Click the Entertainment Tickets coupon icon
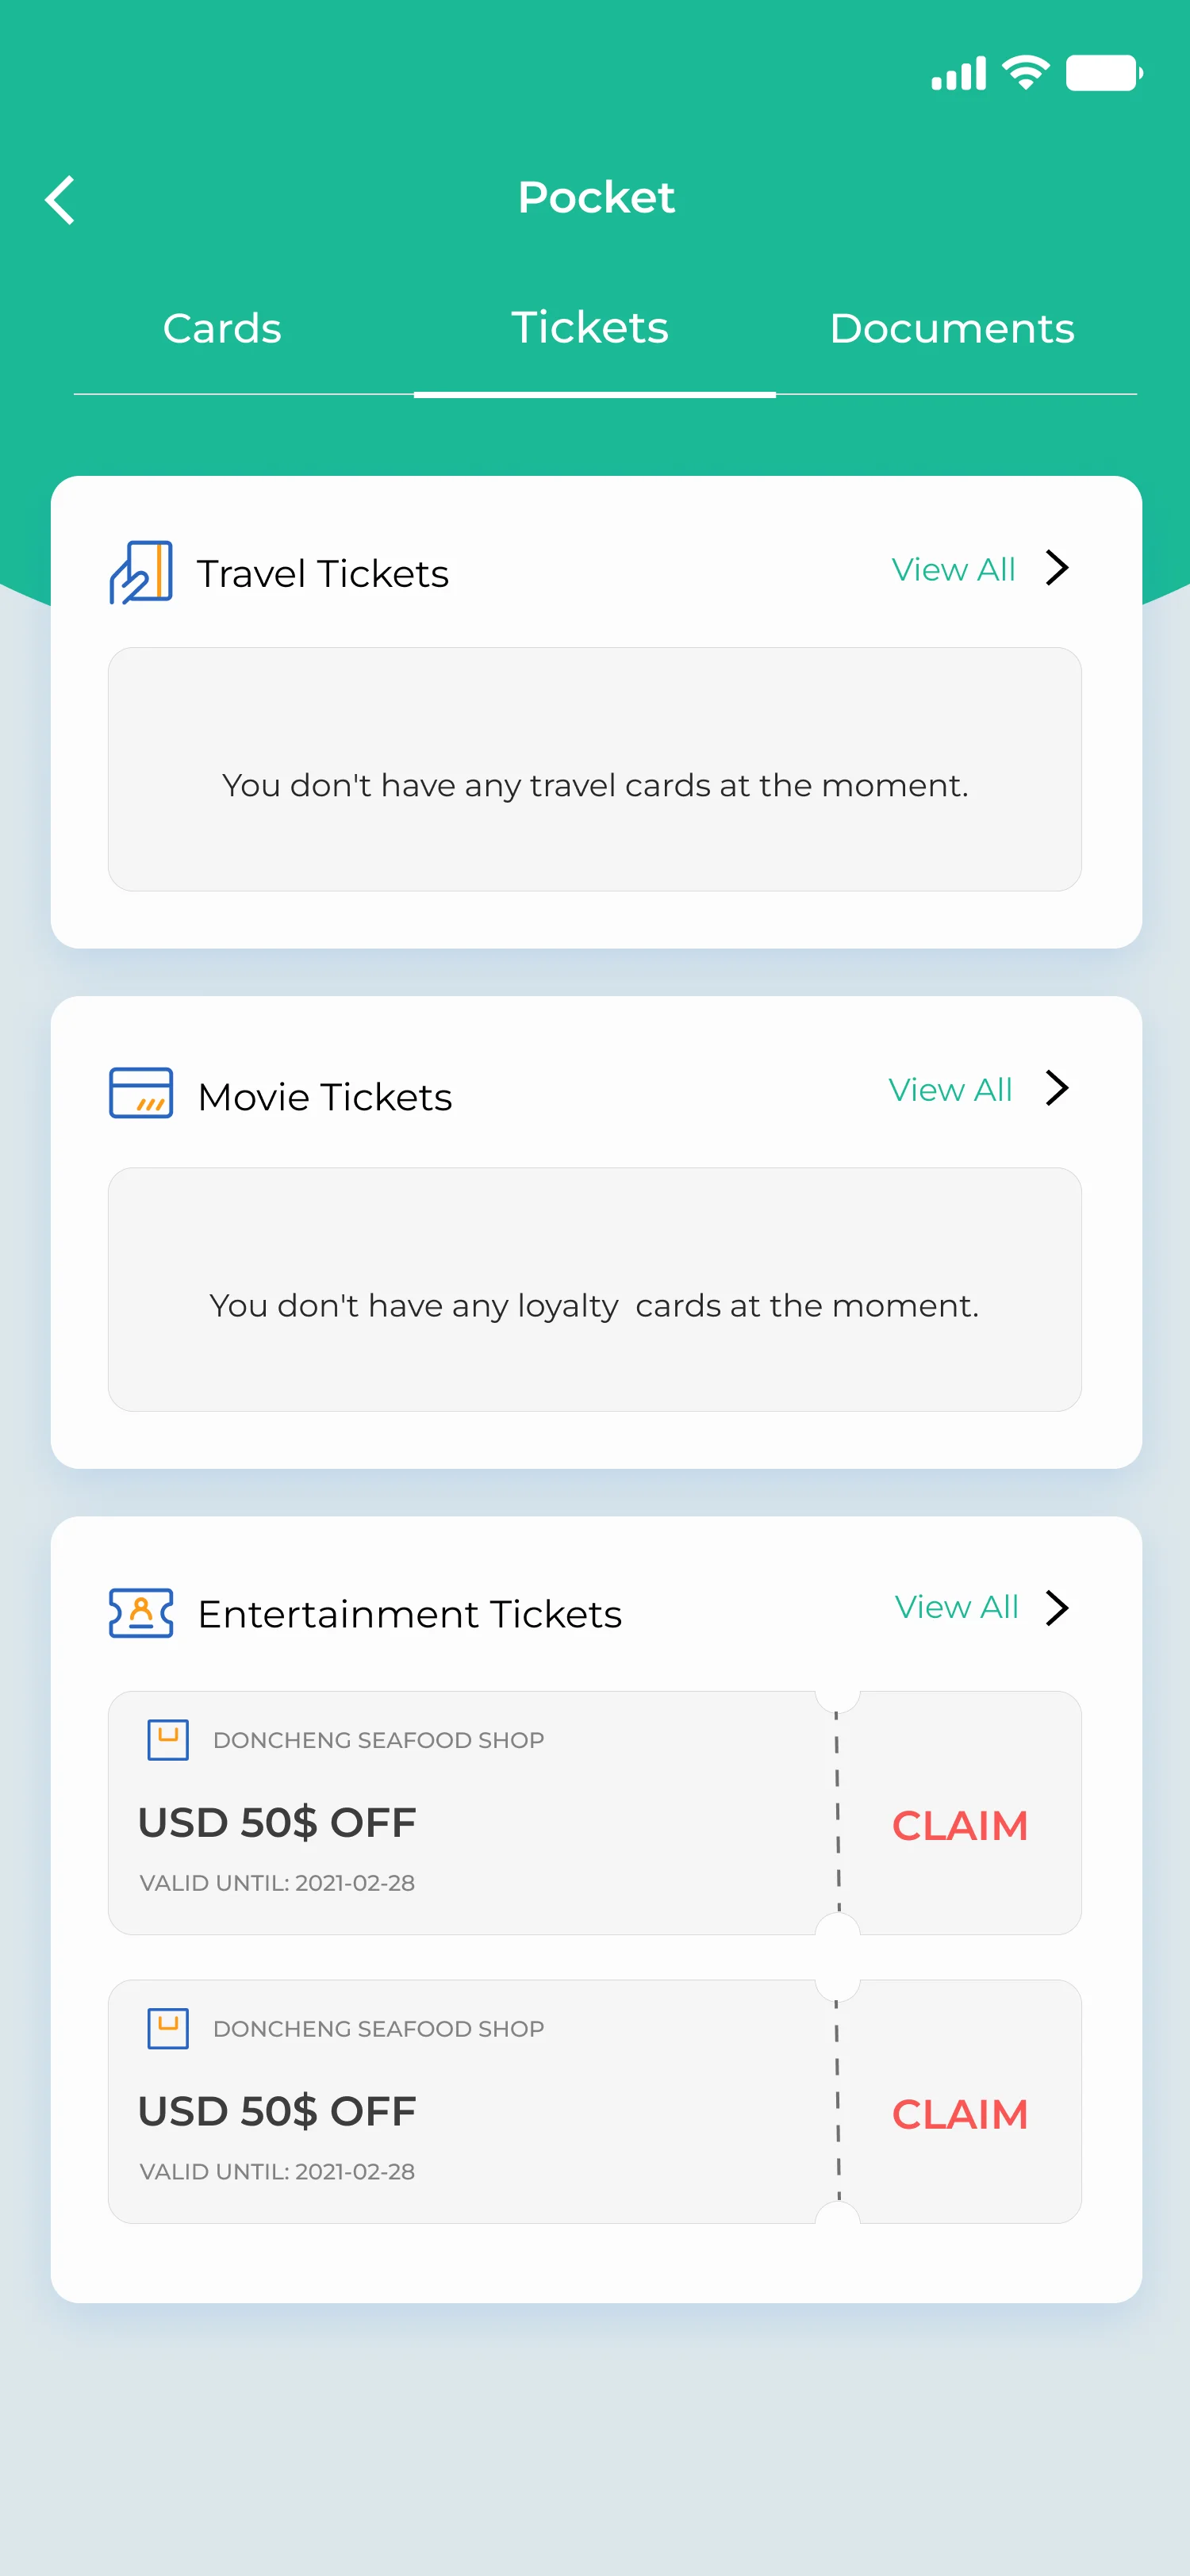Image resolution: width=1190 pixels, height=2576 pixels. [141, 1612]
